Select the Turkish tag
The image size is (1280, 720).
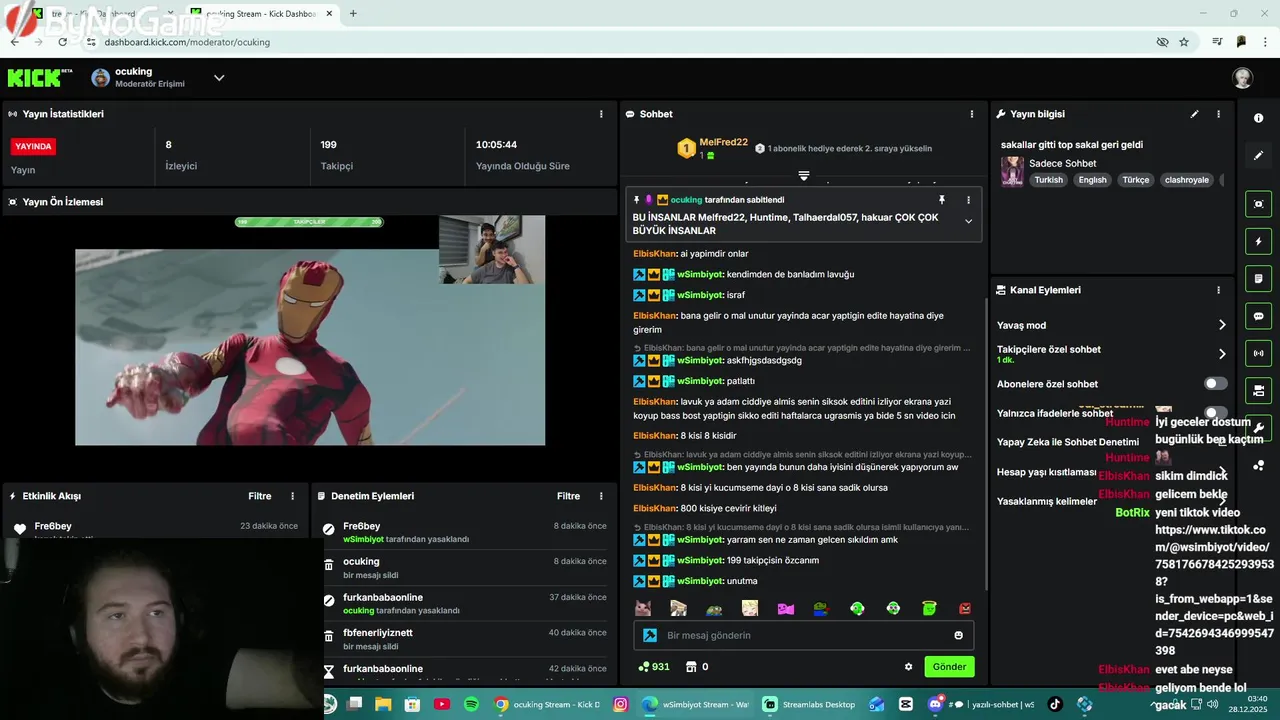1049,180
